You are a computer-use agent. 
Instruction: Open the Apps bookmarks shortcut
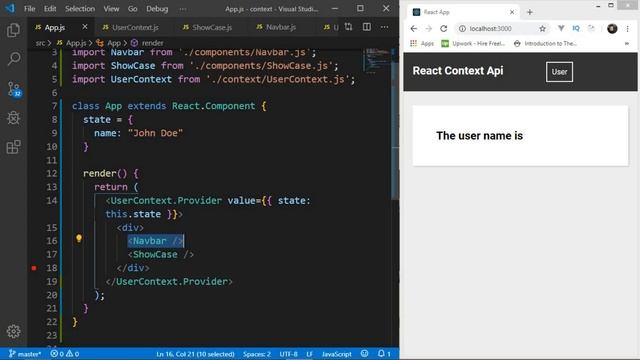[422, 43]
